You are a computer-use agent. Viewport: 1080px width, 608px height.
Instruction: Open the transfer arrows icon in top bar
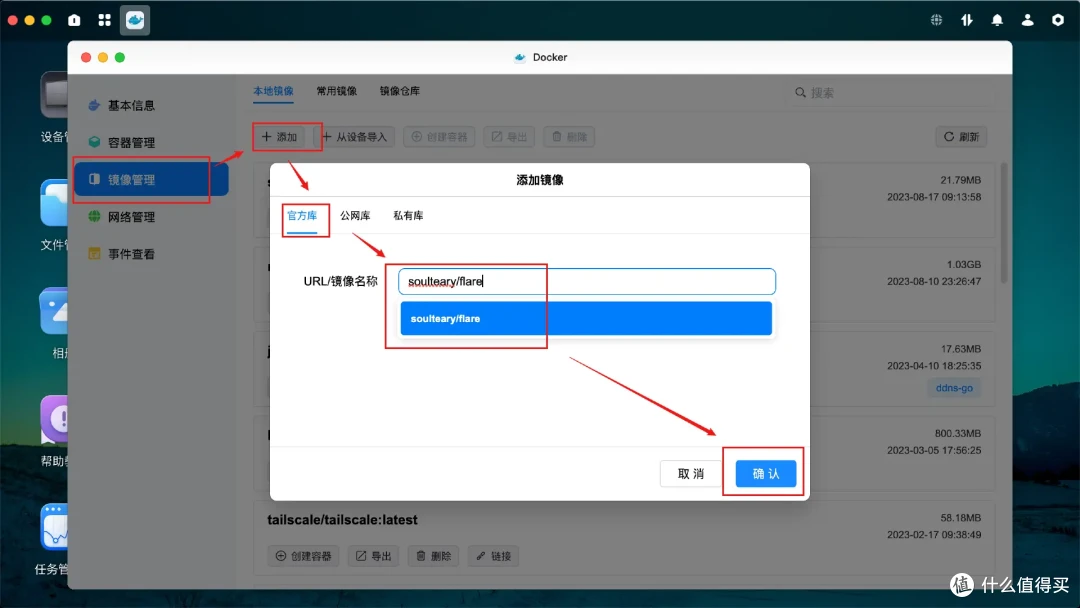coord(967,20)
